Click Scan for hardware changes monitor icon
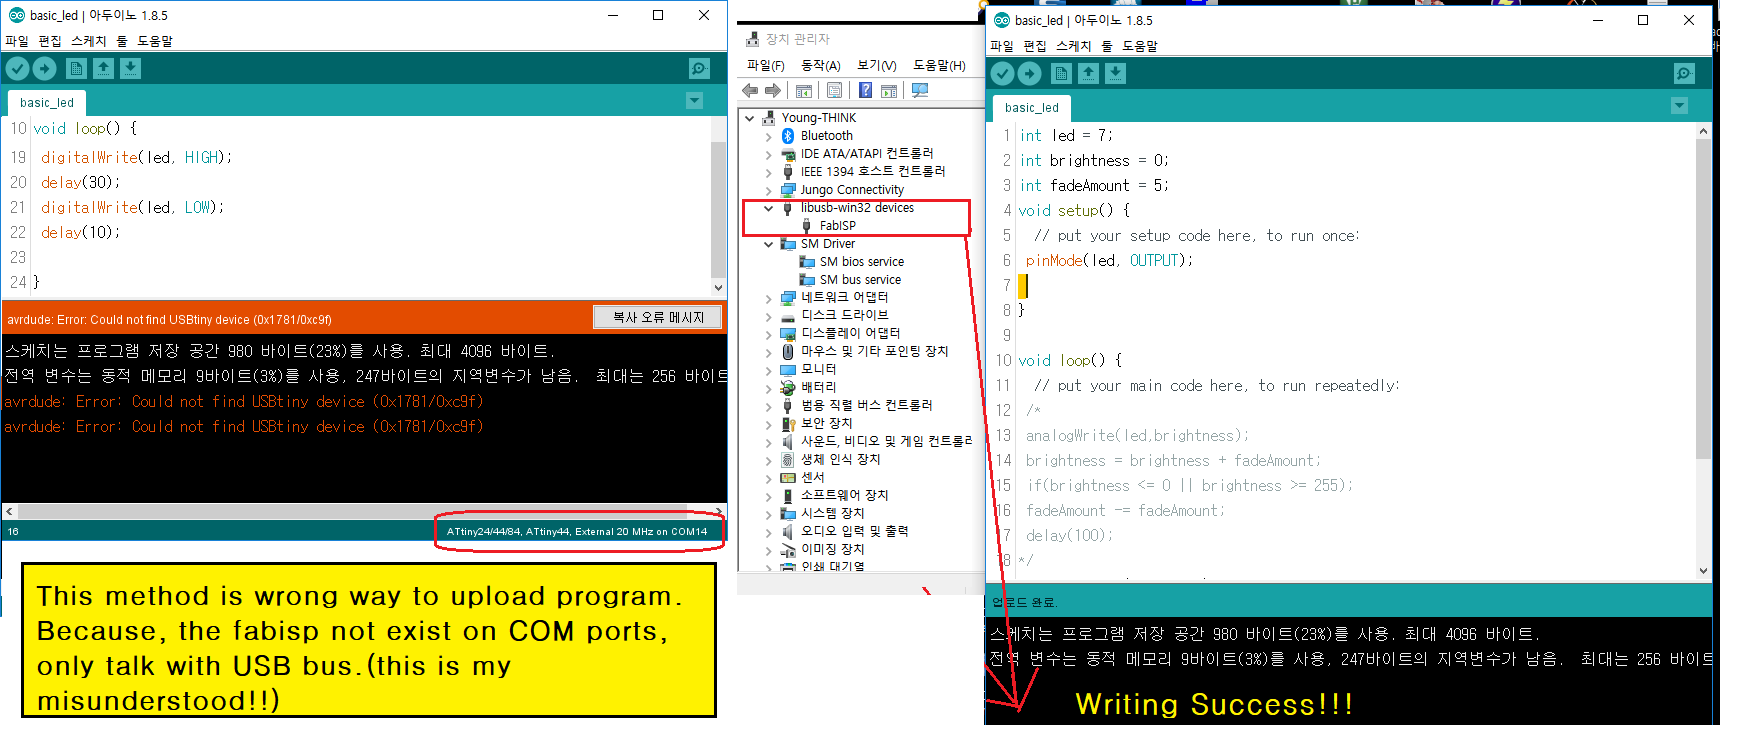The height and width of the screenshot is (741, 1739). pos(920,90)
